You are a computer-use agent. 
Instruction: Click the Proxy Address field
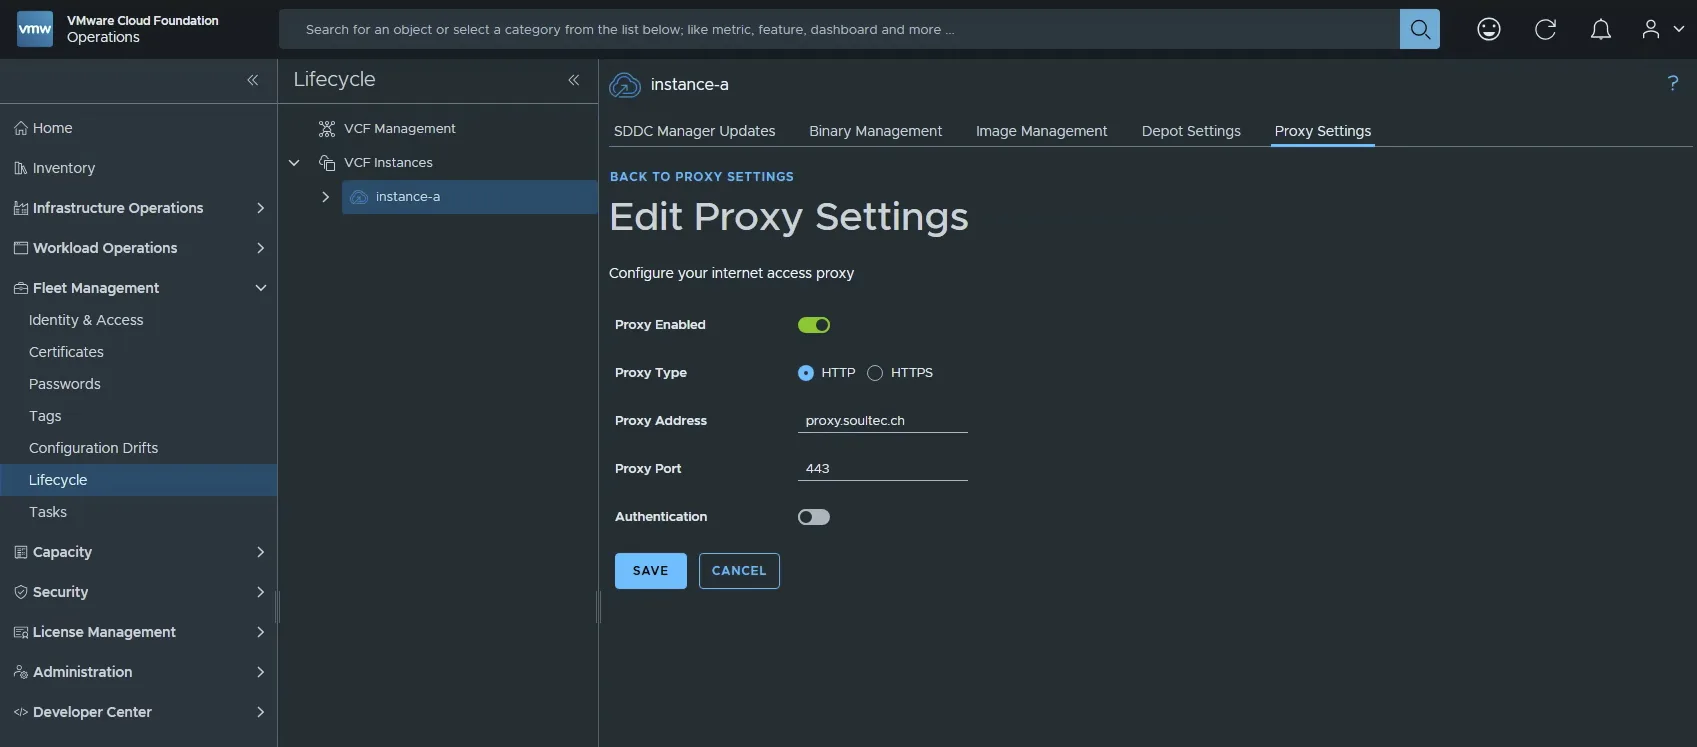(x=882, y=421)
